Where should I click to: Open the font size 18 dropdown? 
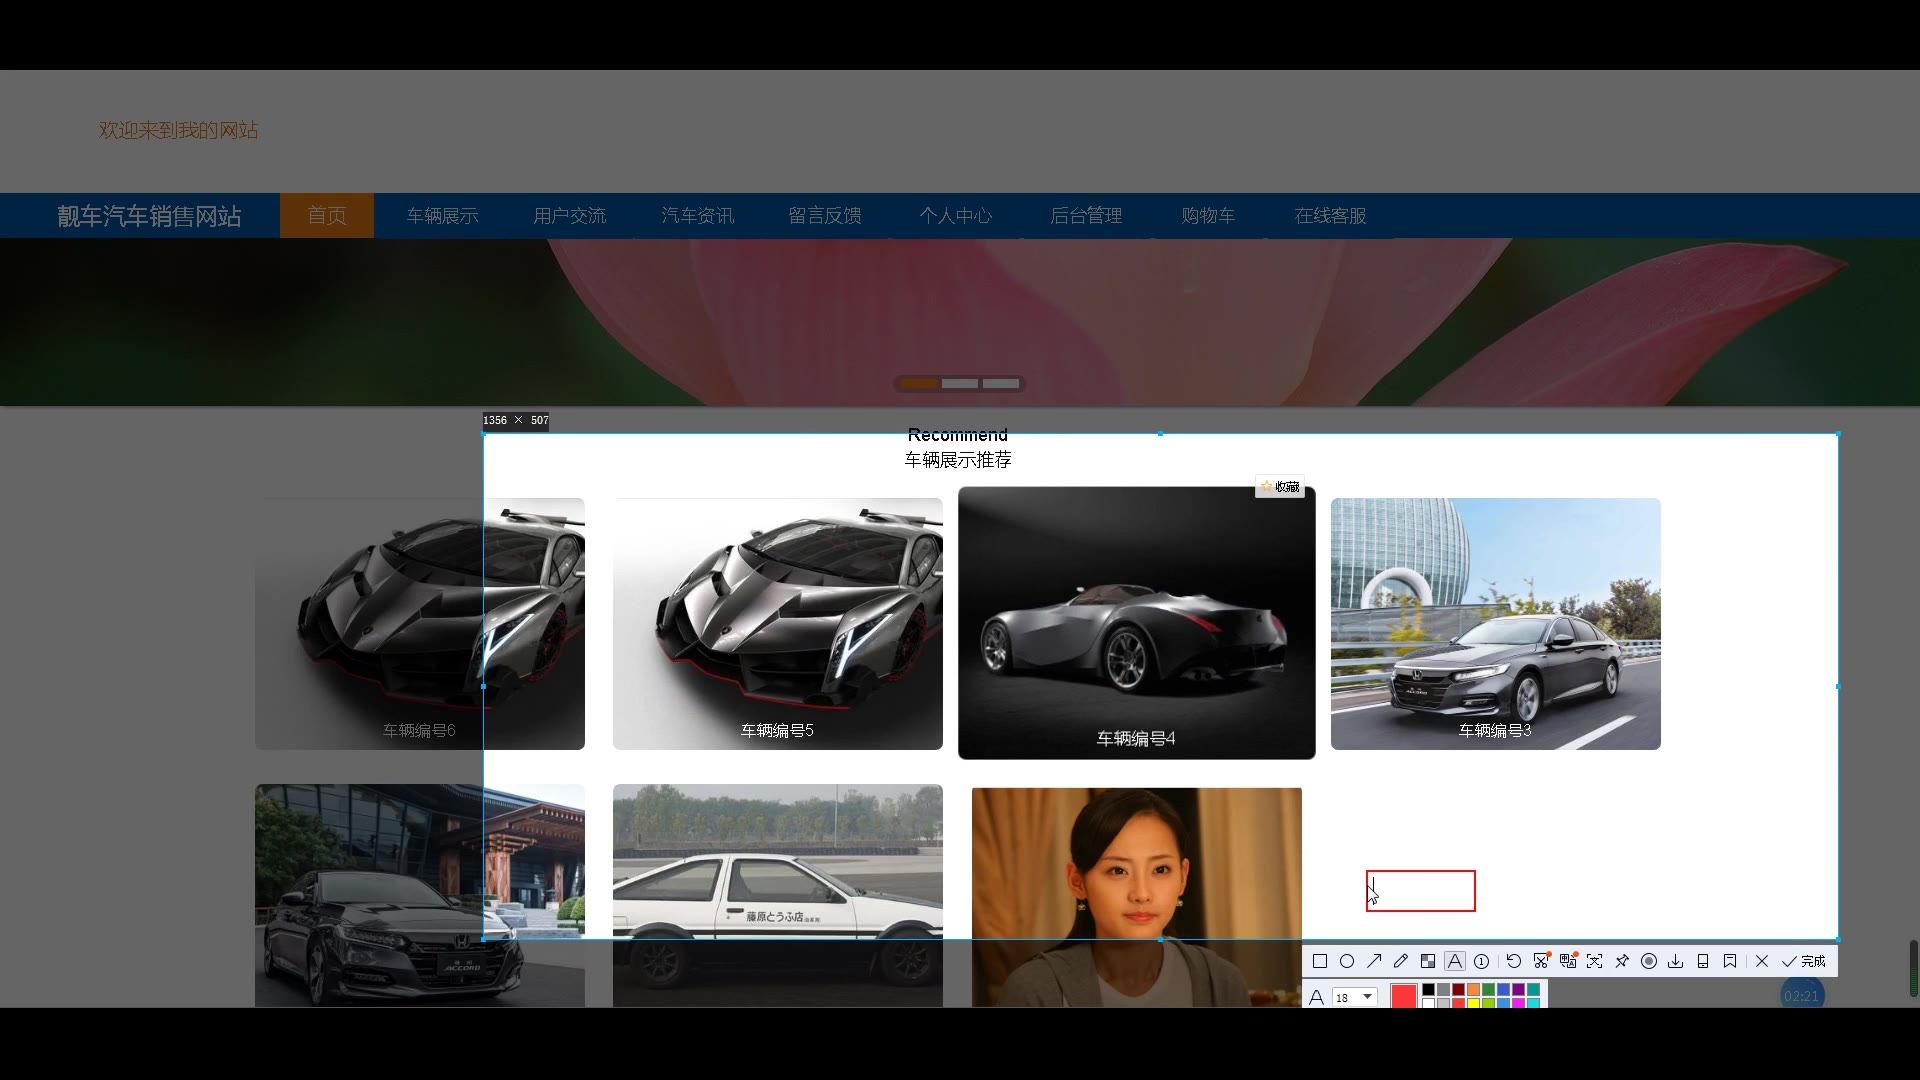[1367, 997]
